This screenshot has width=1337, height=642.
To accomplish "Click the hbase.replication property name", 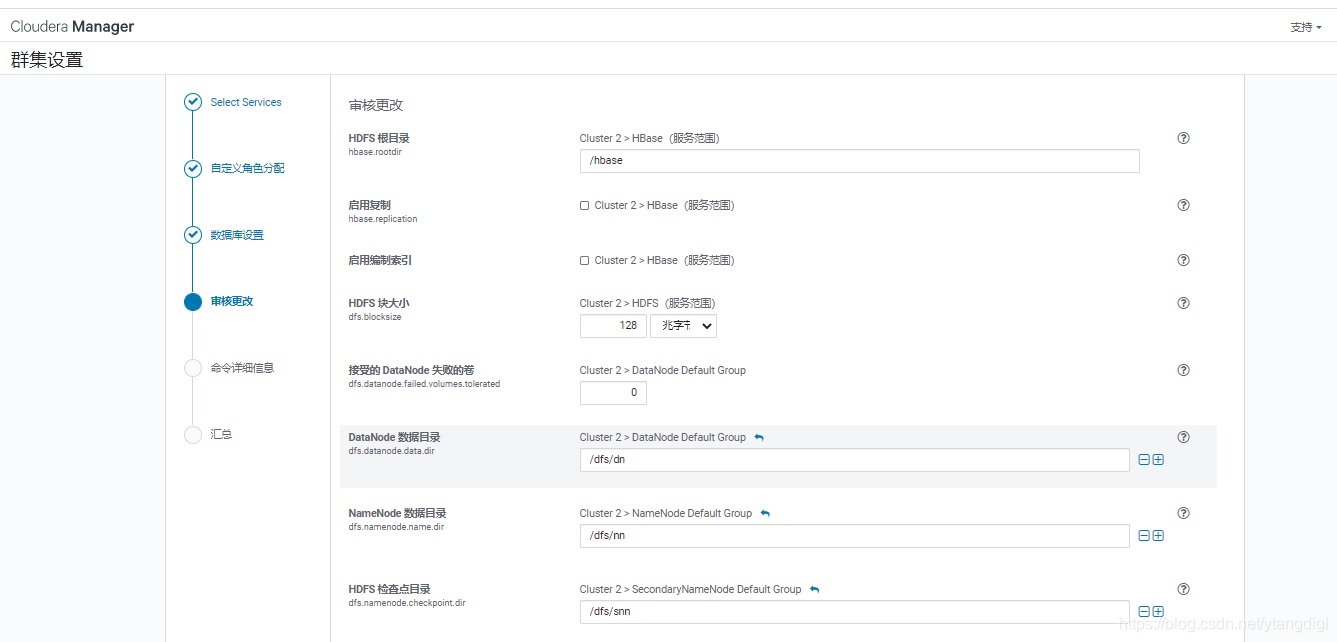I will [383, 219].
